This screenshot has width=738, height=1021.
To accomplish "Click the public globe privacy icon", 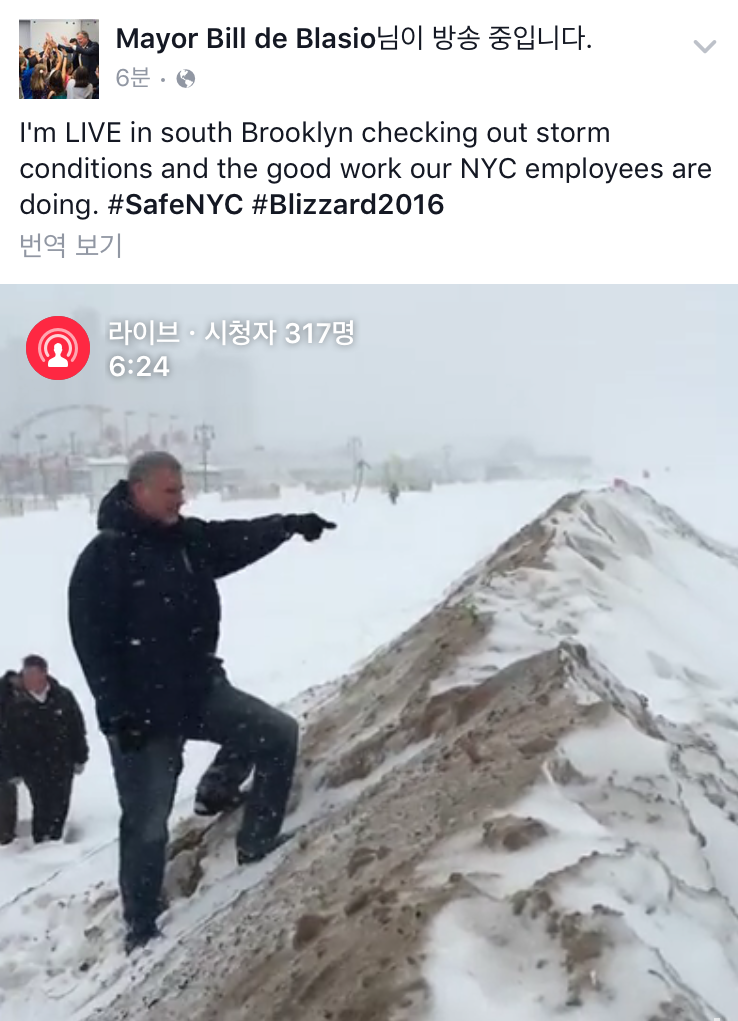I will (x=186, y=79).
